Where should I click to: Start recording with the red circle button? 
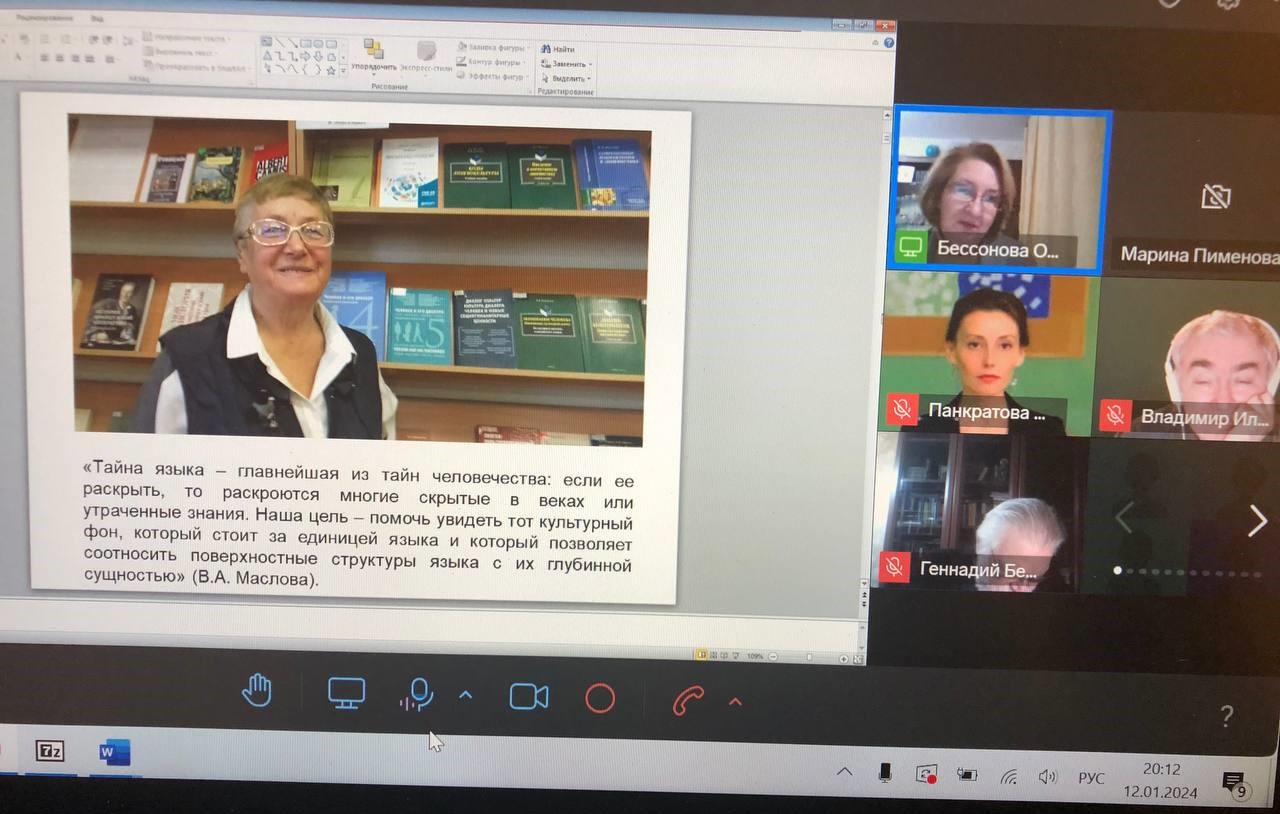[x=600, y=698]
